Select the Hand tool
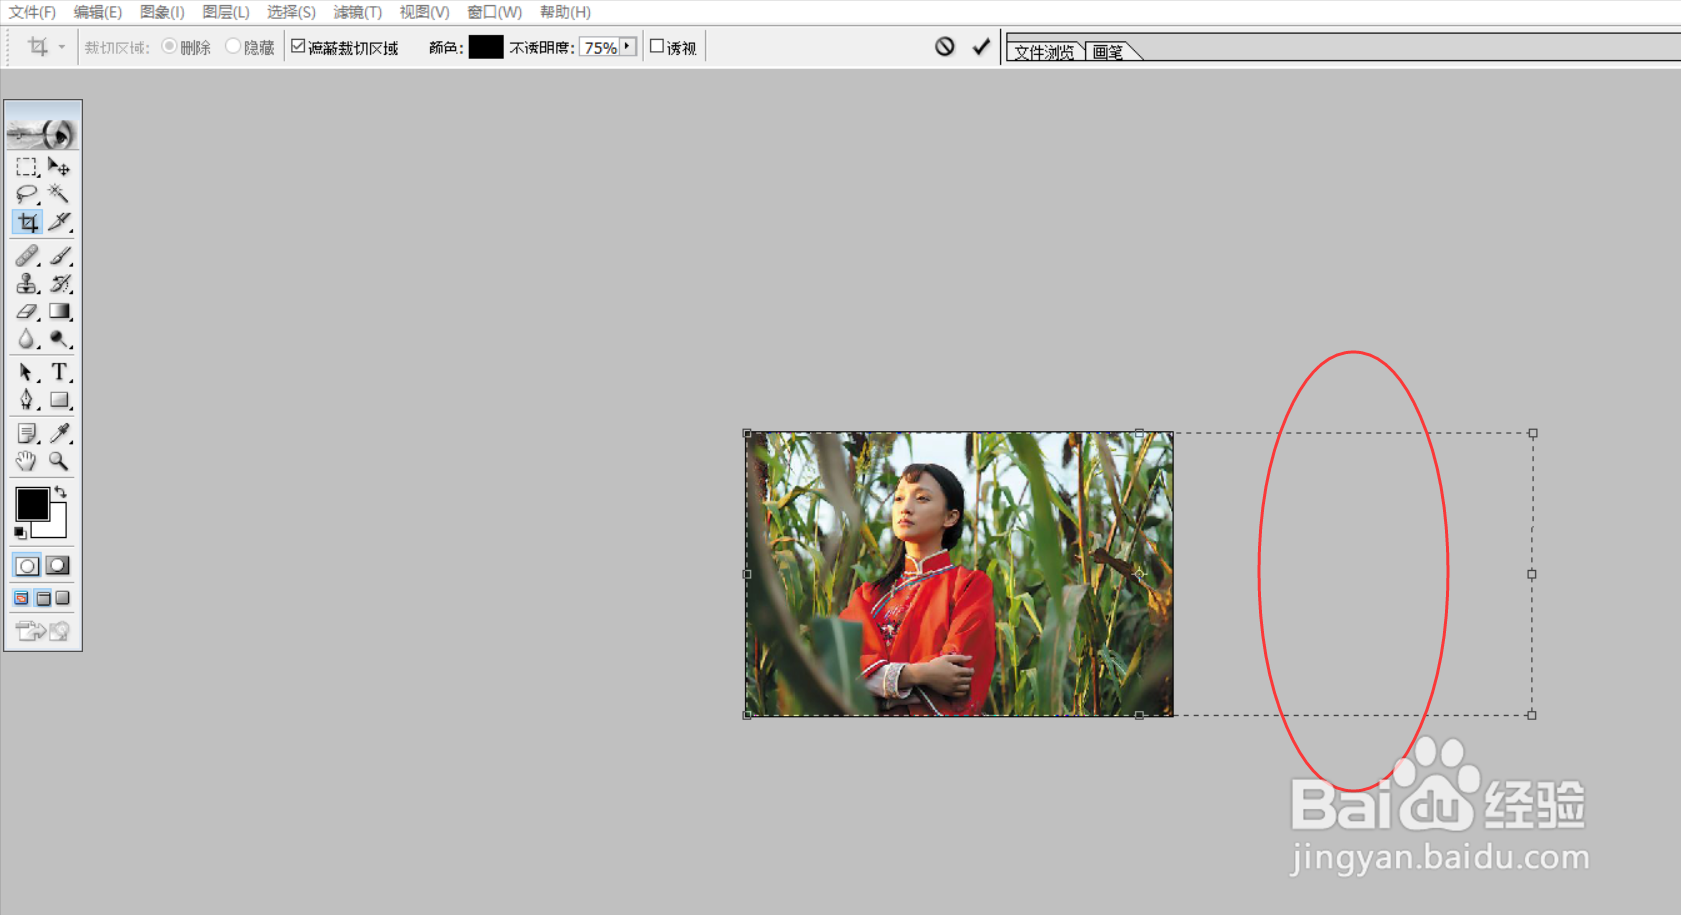 27,461
